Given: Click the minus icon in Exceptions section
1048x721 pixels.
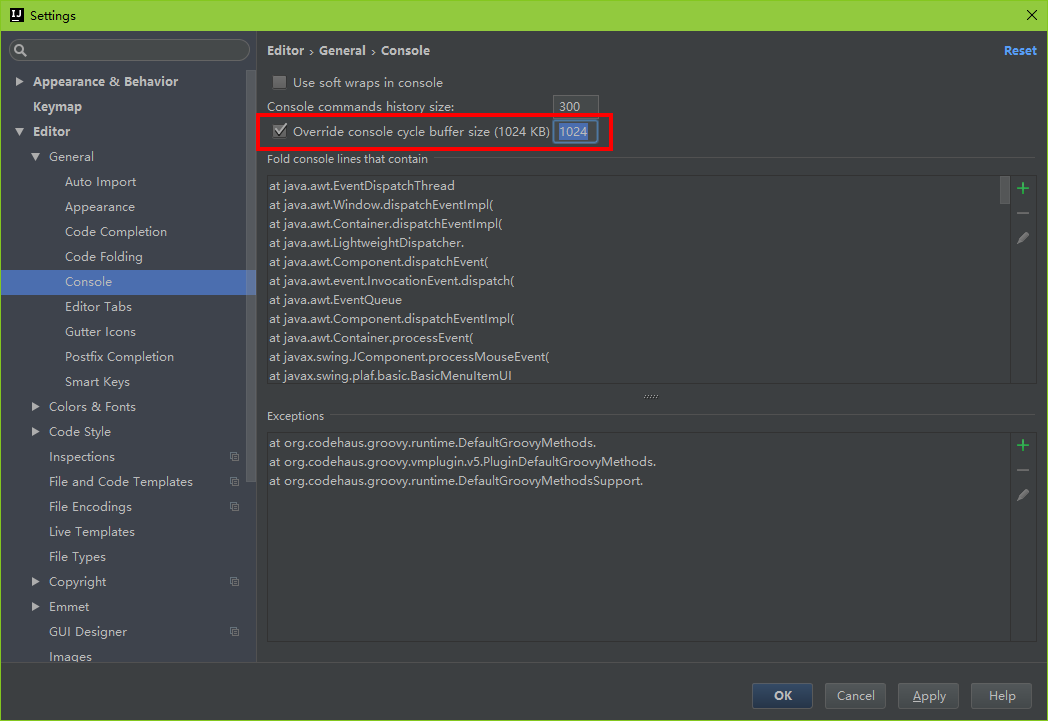Looking at the screenshot, I should pyautogui.click(x=1022, y=470).
